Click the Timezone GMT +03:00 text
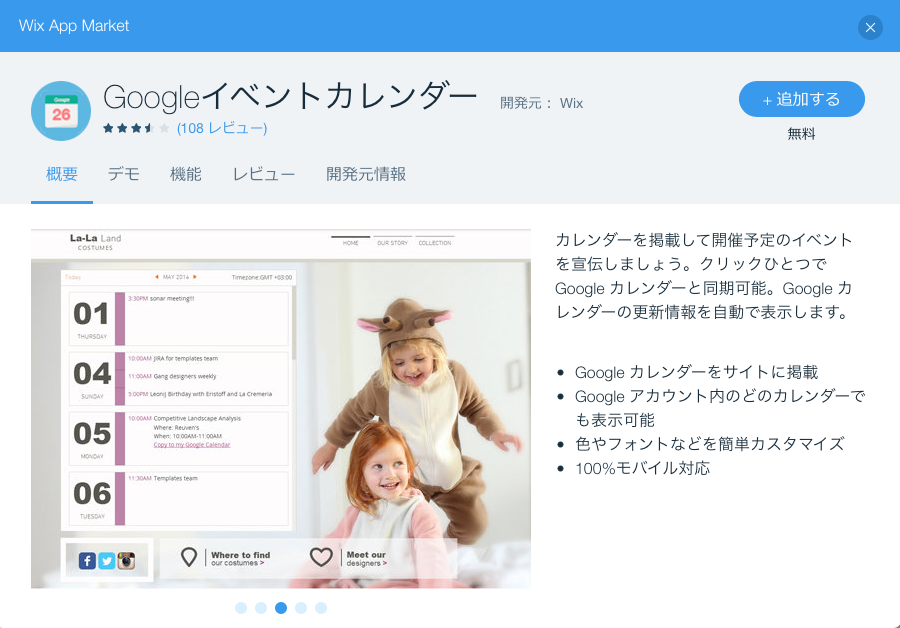This screenshot has width=900, height=628. coord(262,277)
